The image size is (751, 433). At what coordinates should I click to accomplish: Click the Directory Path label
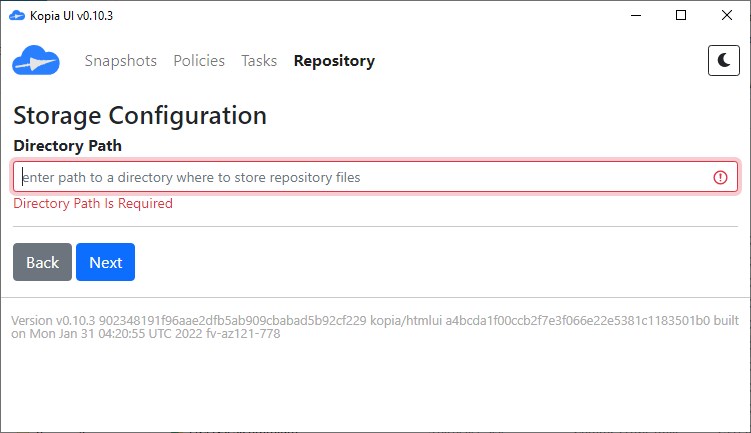[67, 145]
